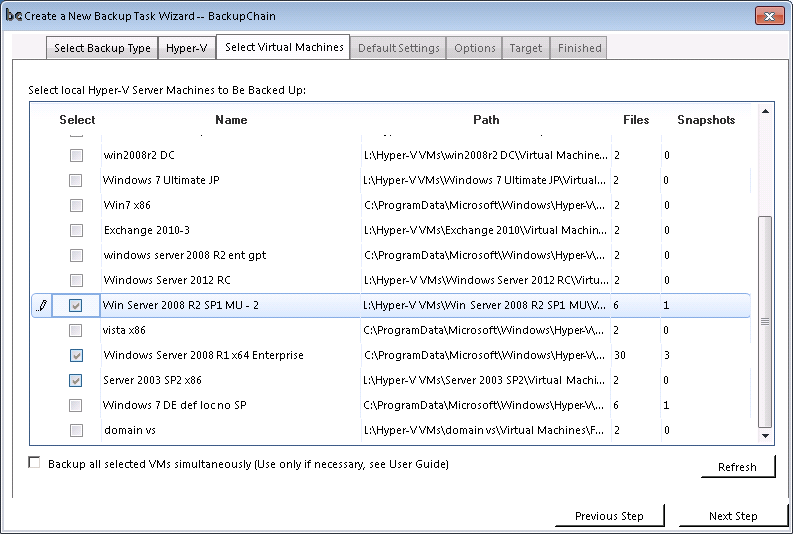
Task: Continue with Next Step button
Action: [733, 516]
